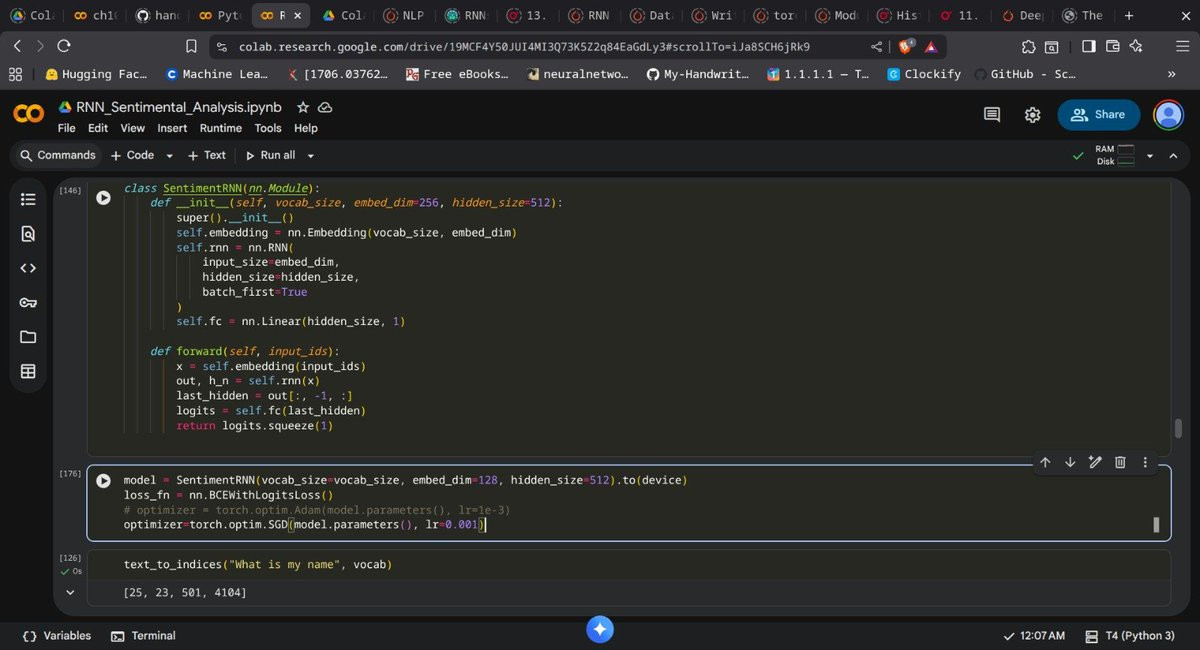Open the table of contents sidebar

tap(28, 199)
